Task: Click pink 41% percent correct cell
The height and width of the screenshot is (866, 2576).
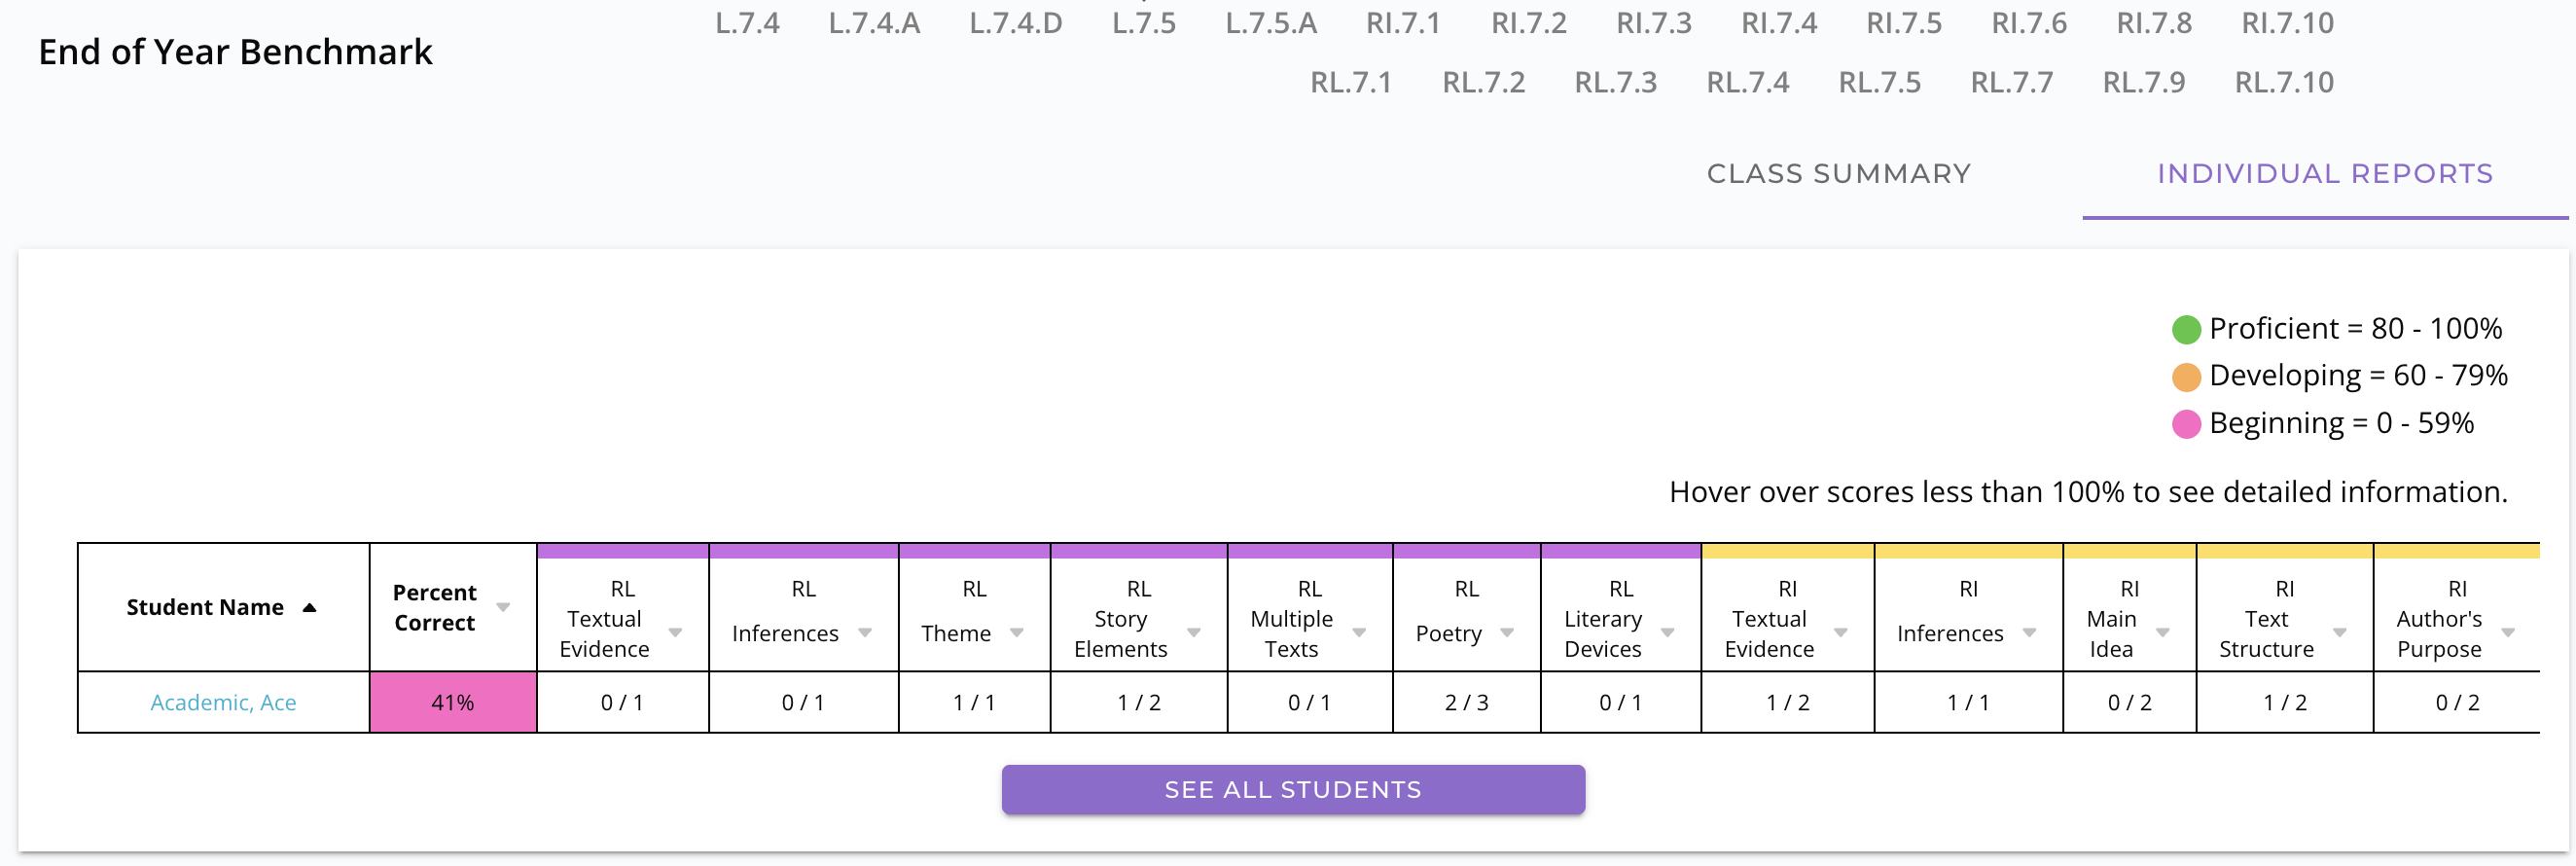Action: (453, 703)
